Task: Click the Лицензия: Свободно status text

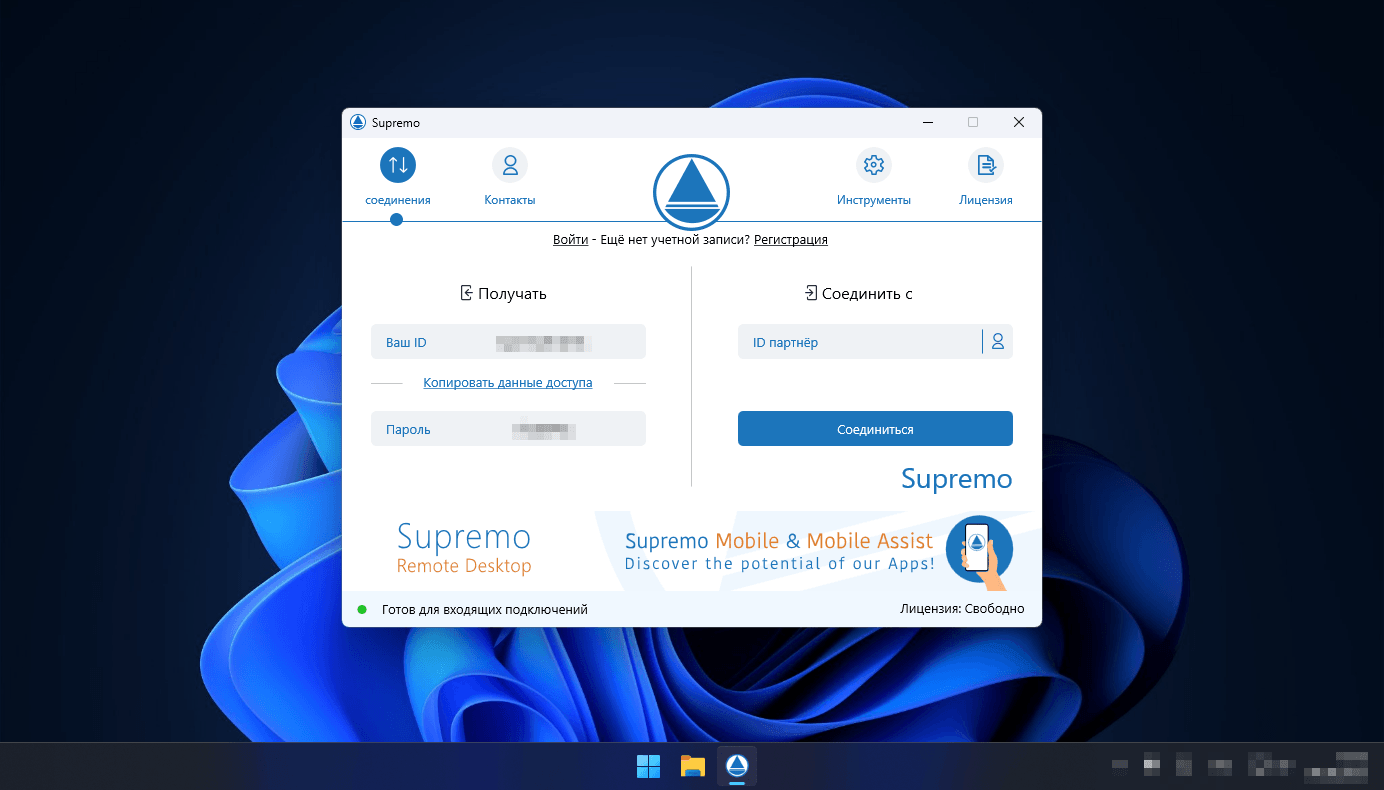Action: (x=962, y=609)
